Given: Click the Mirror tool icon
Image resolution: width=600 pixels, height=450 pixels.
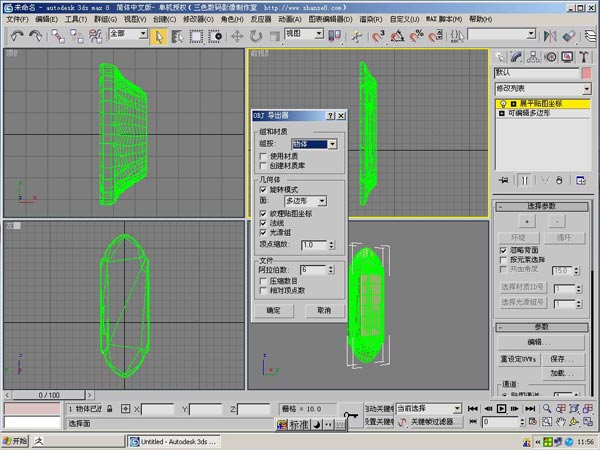Looking at the screenshot, I should tap(550, 36).
